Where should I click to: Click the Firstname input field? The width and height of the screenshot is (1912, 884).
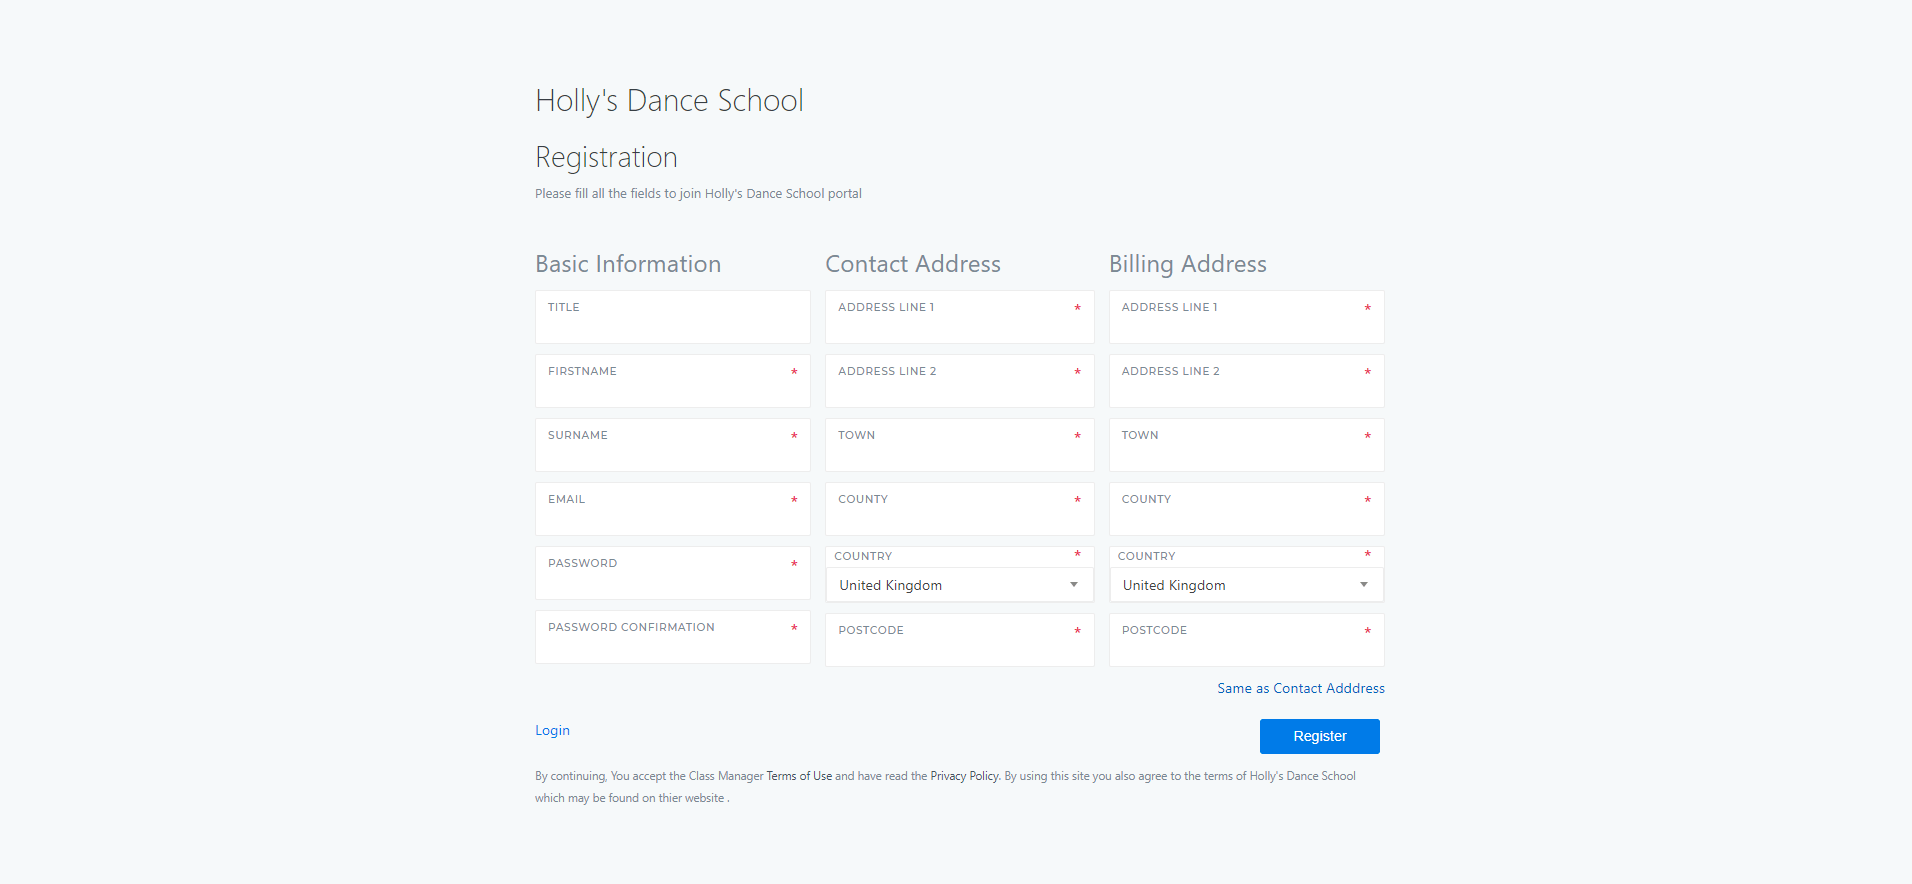673,381
